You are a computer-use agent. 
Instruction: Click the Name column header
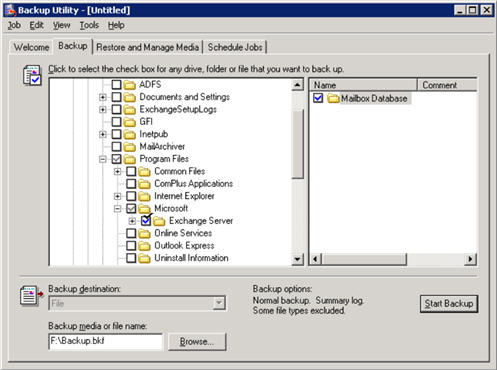[363, 85]
